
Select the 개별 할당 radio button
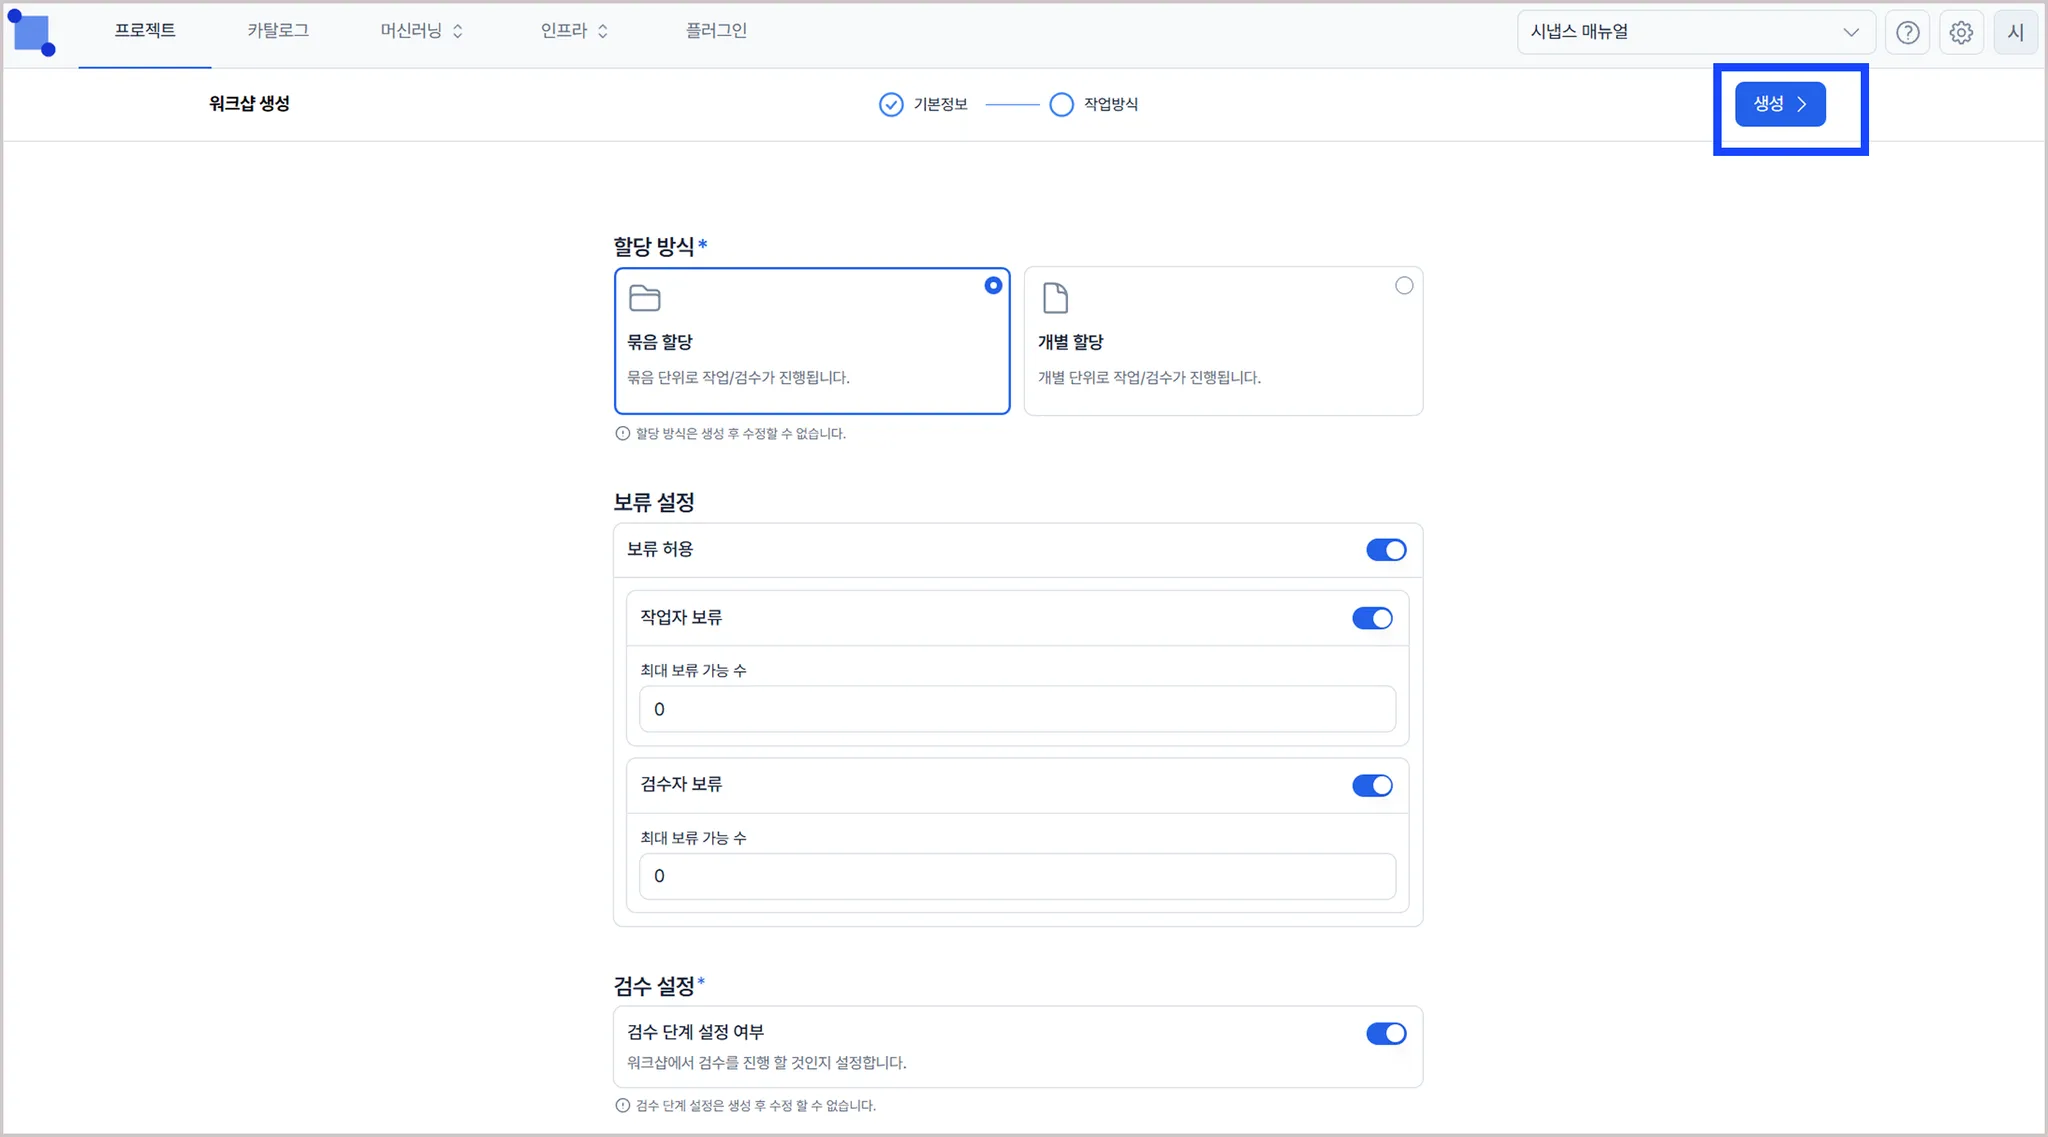pyautogui.click(x=1403, y=286)
